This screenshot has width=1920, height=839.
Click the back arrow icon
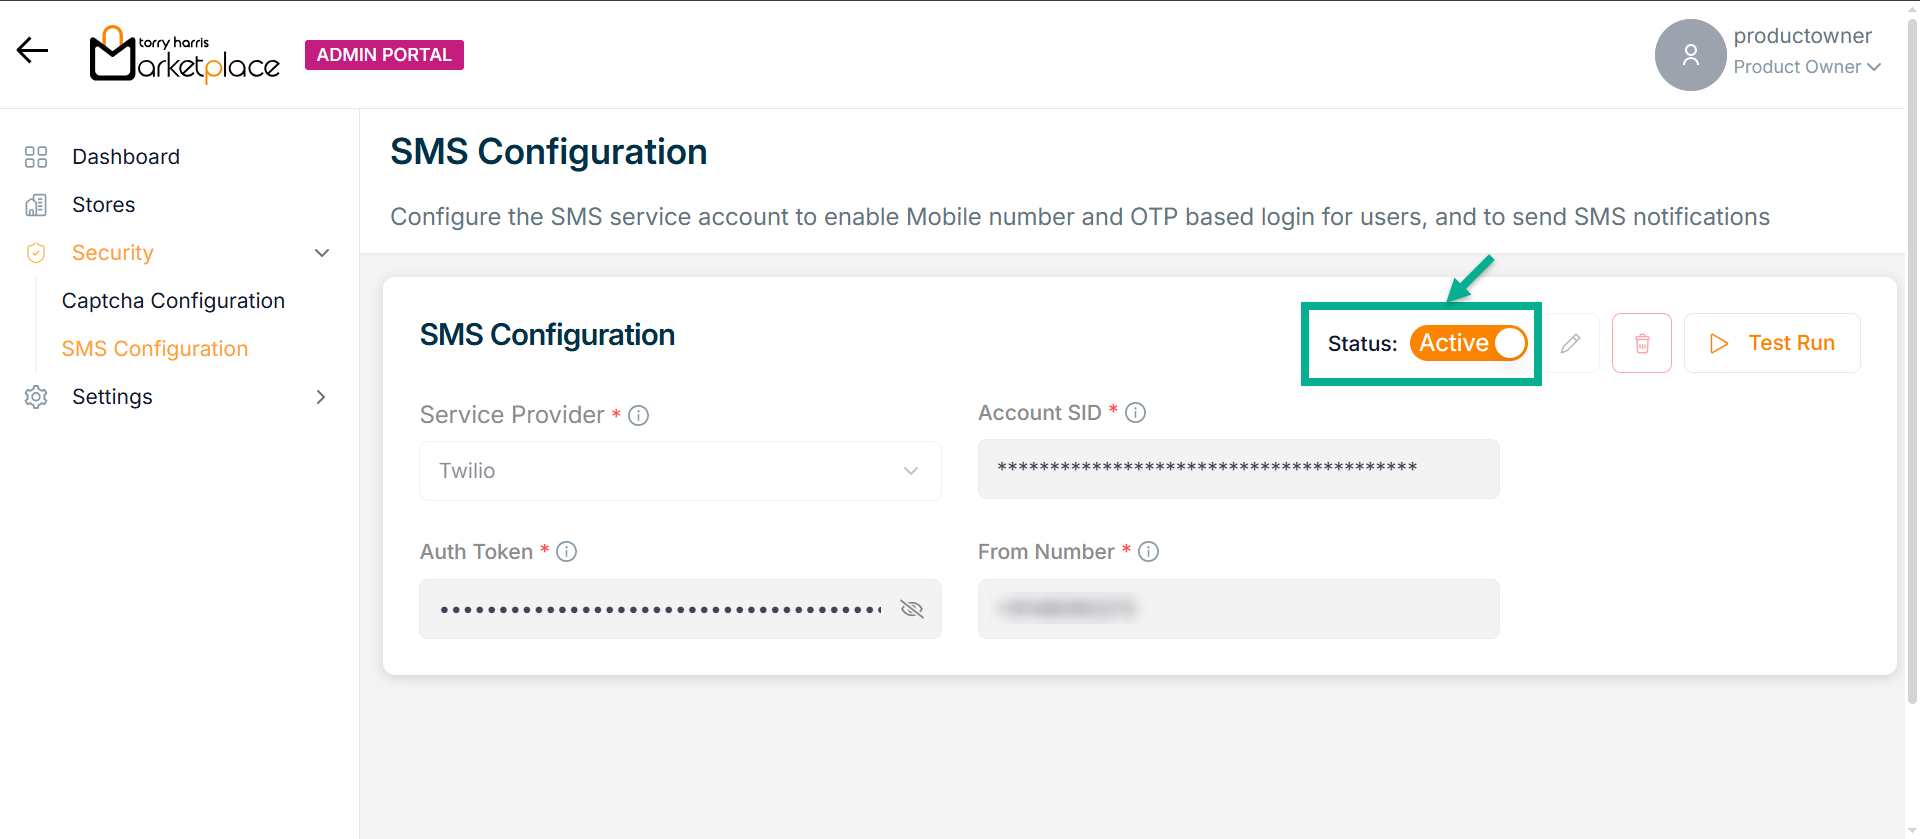pos(32,50)
